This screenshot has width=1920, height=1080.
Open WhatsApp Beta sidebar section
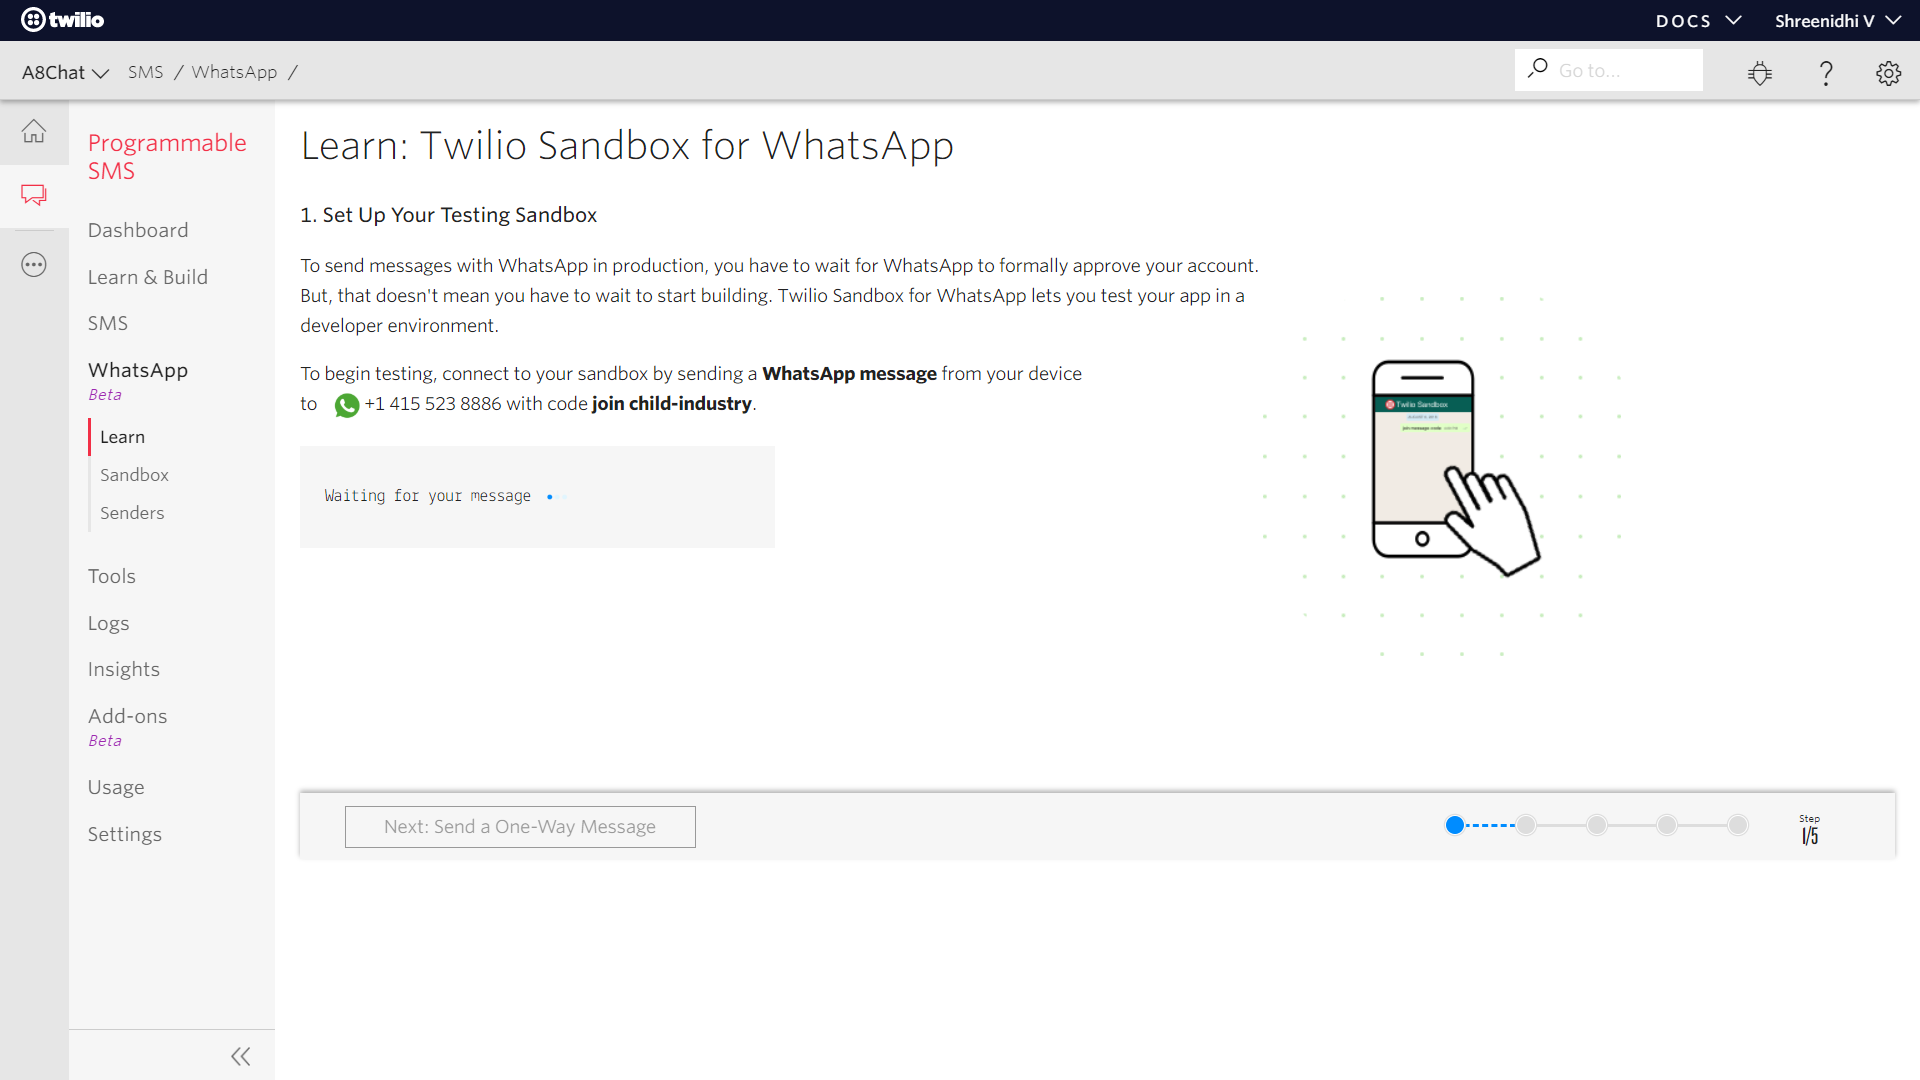[x=138, y=380]
